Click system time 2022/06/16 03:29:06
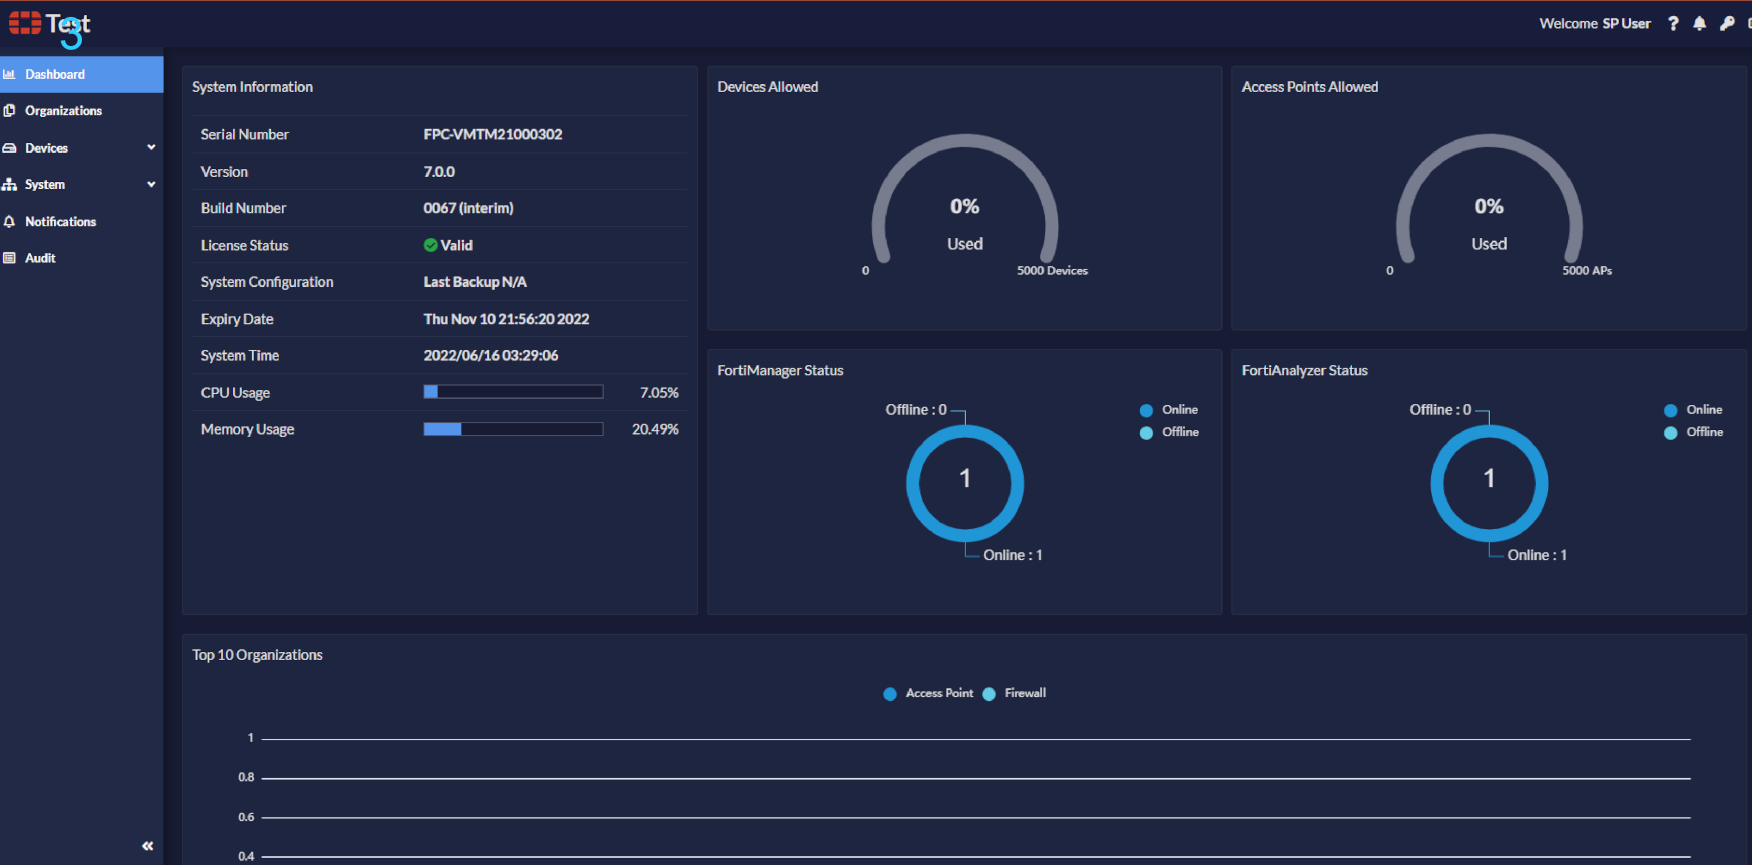The height and width of the screenshot is (865, 1752). point(491,355)
